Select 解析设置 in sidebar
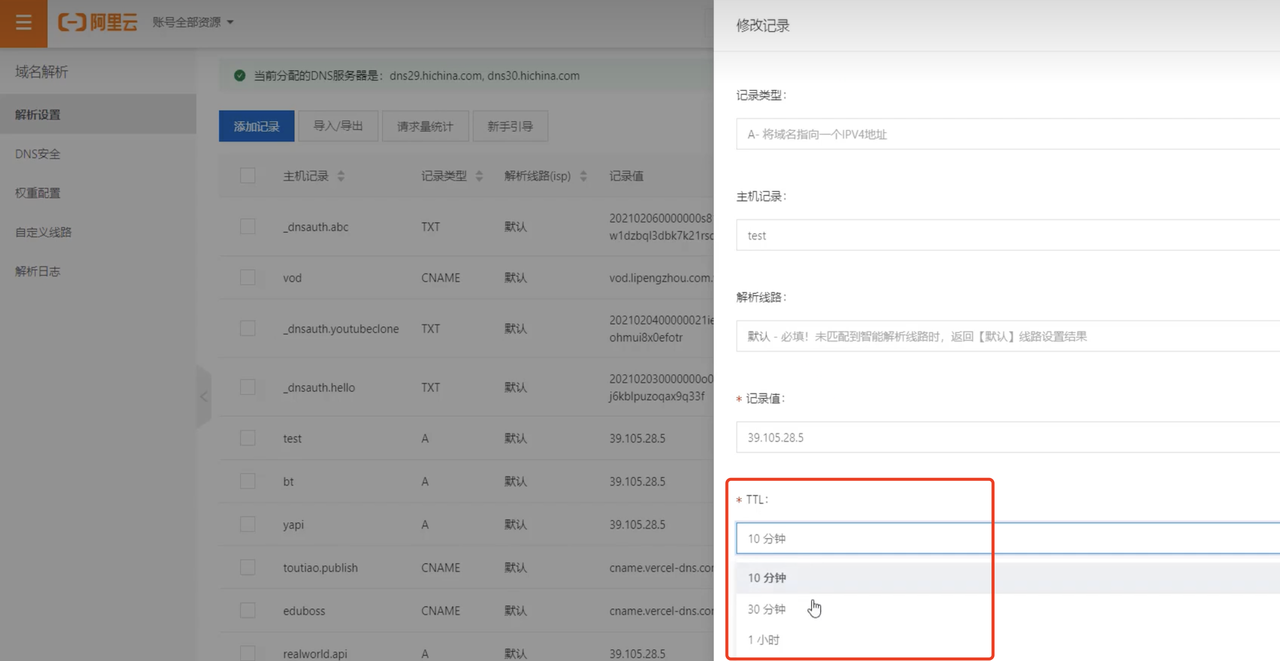Viewport: 1280px width, 661px height. pos(98,114)
